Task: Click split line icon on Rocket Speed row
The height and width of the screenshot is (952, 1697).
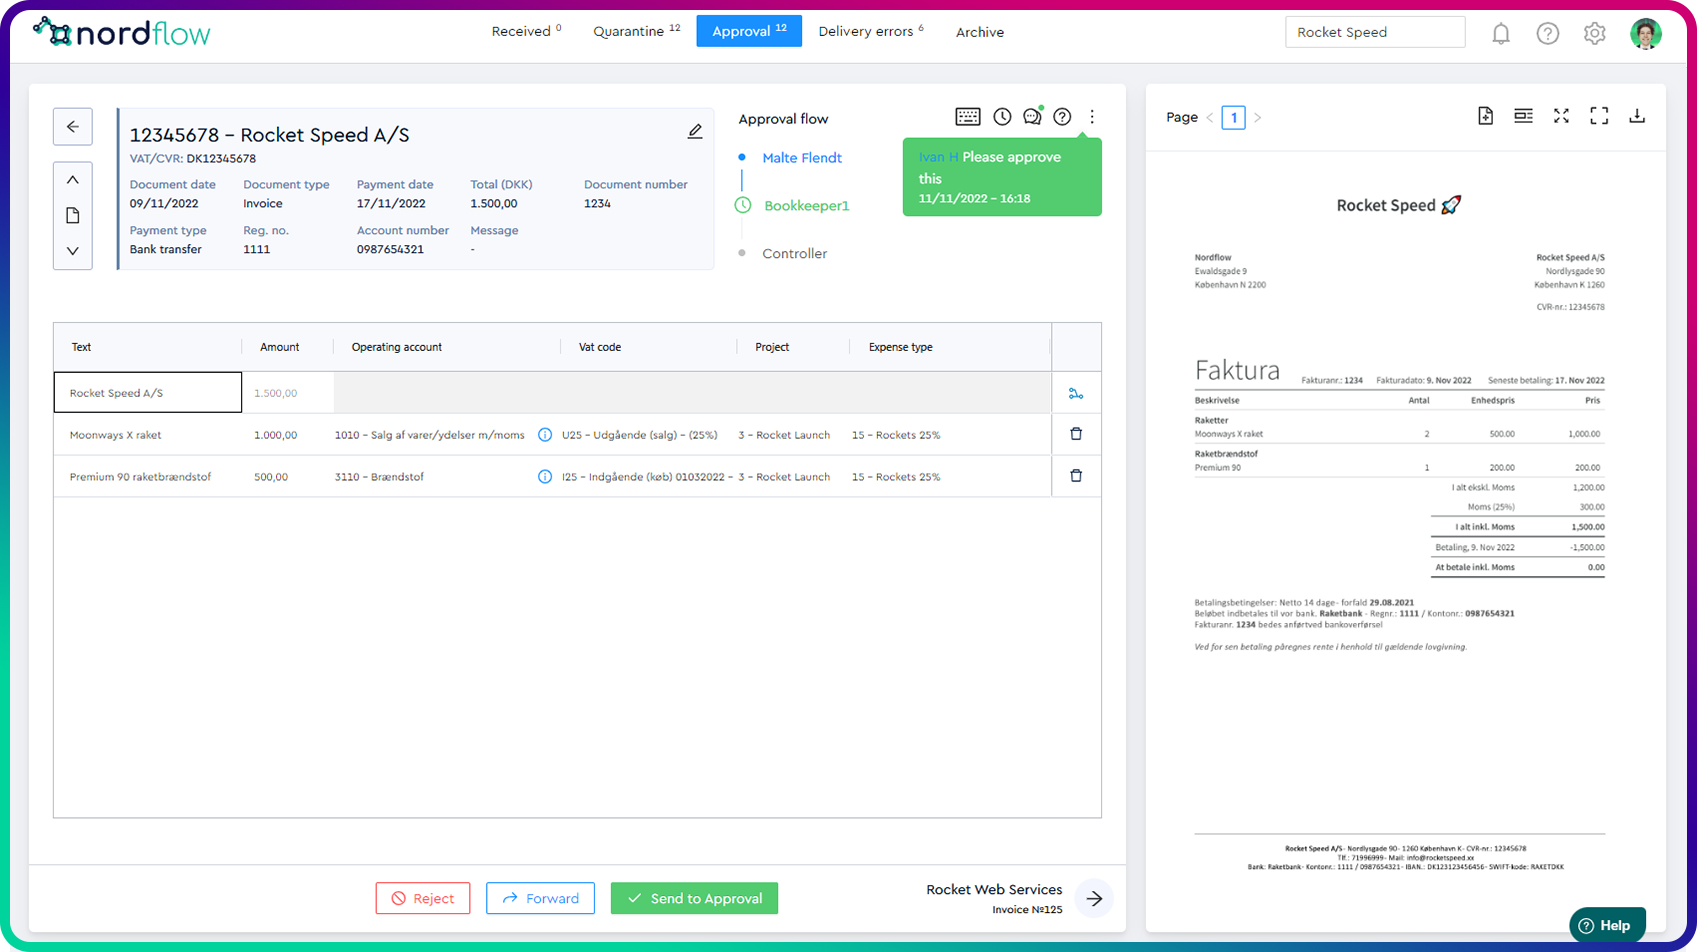Action: tap(1076, 394)
